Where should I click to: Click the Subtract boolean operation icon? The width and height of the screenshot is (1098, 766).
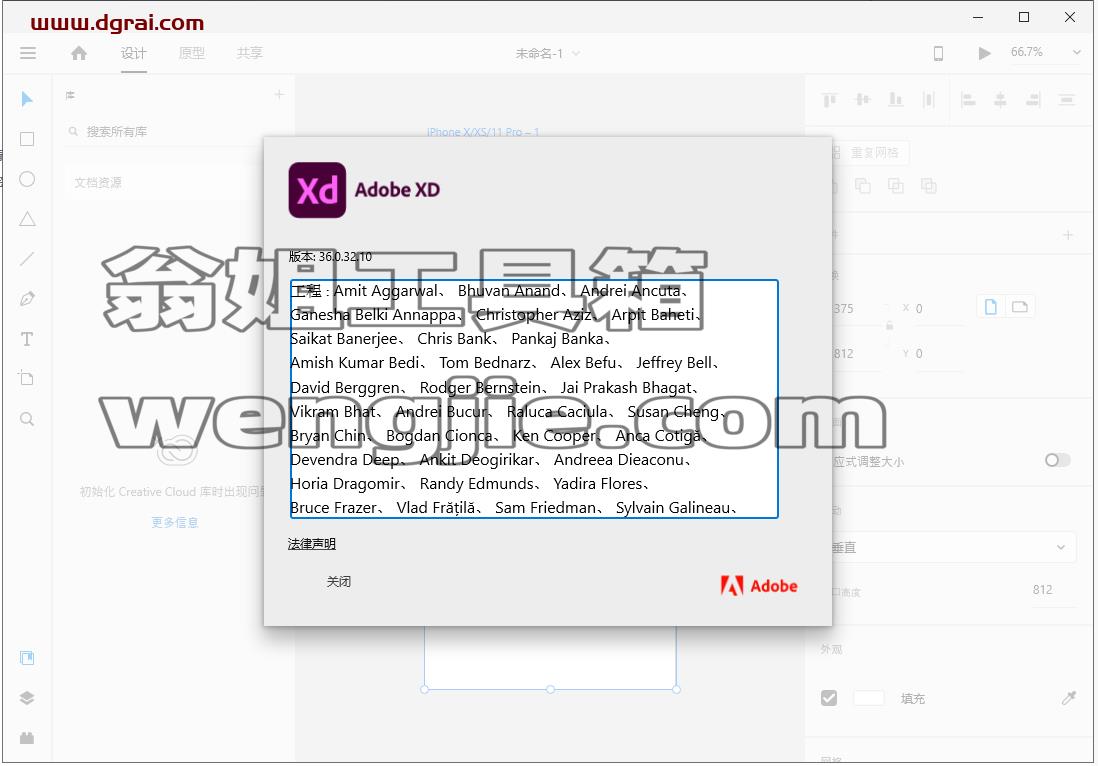(863, 186)
